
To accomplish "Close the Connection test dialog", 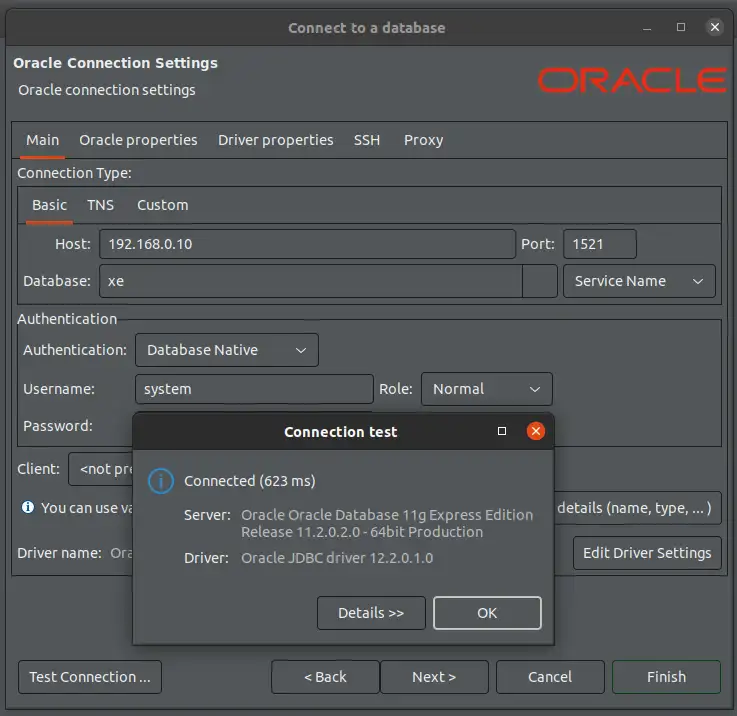I will click(535, 431).
